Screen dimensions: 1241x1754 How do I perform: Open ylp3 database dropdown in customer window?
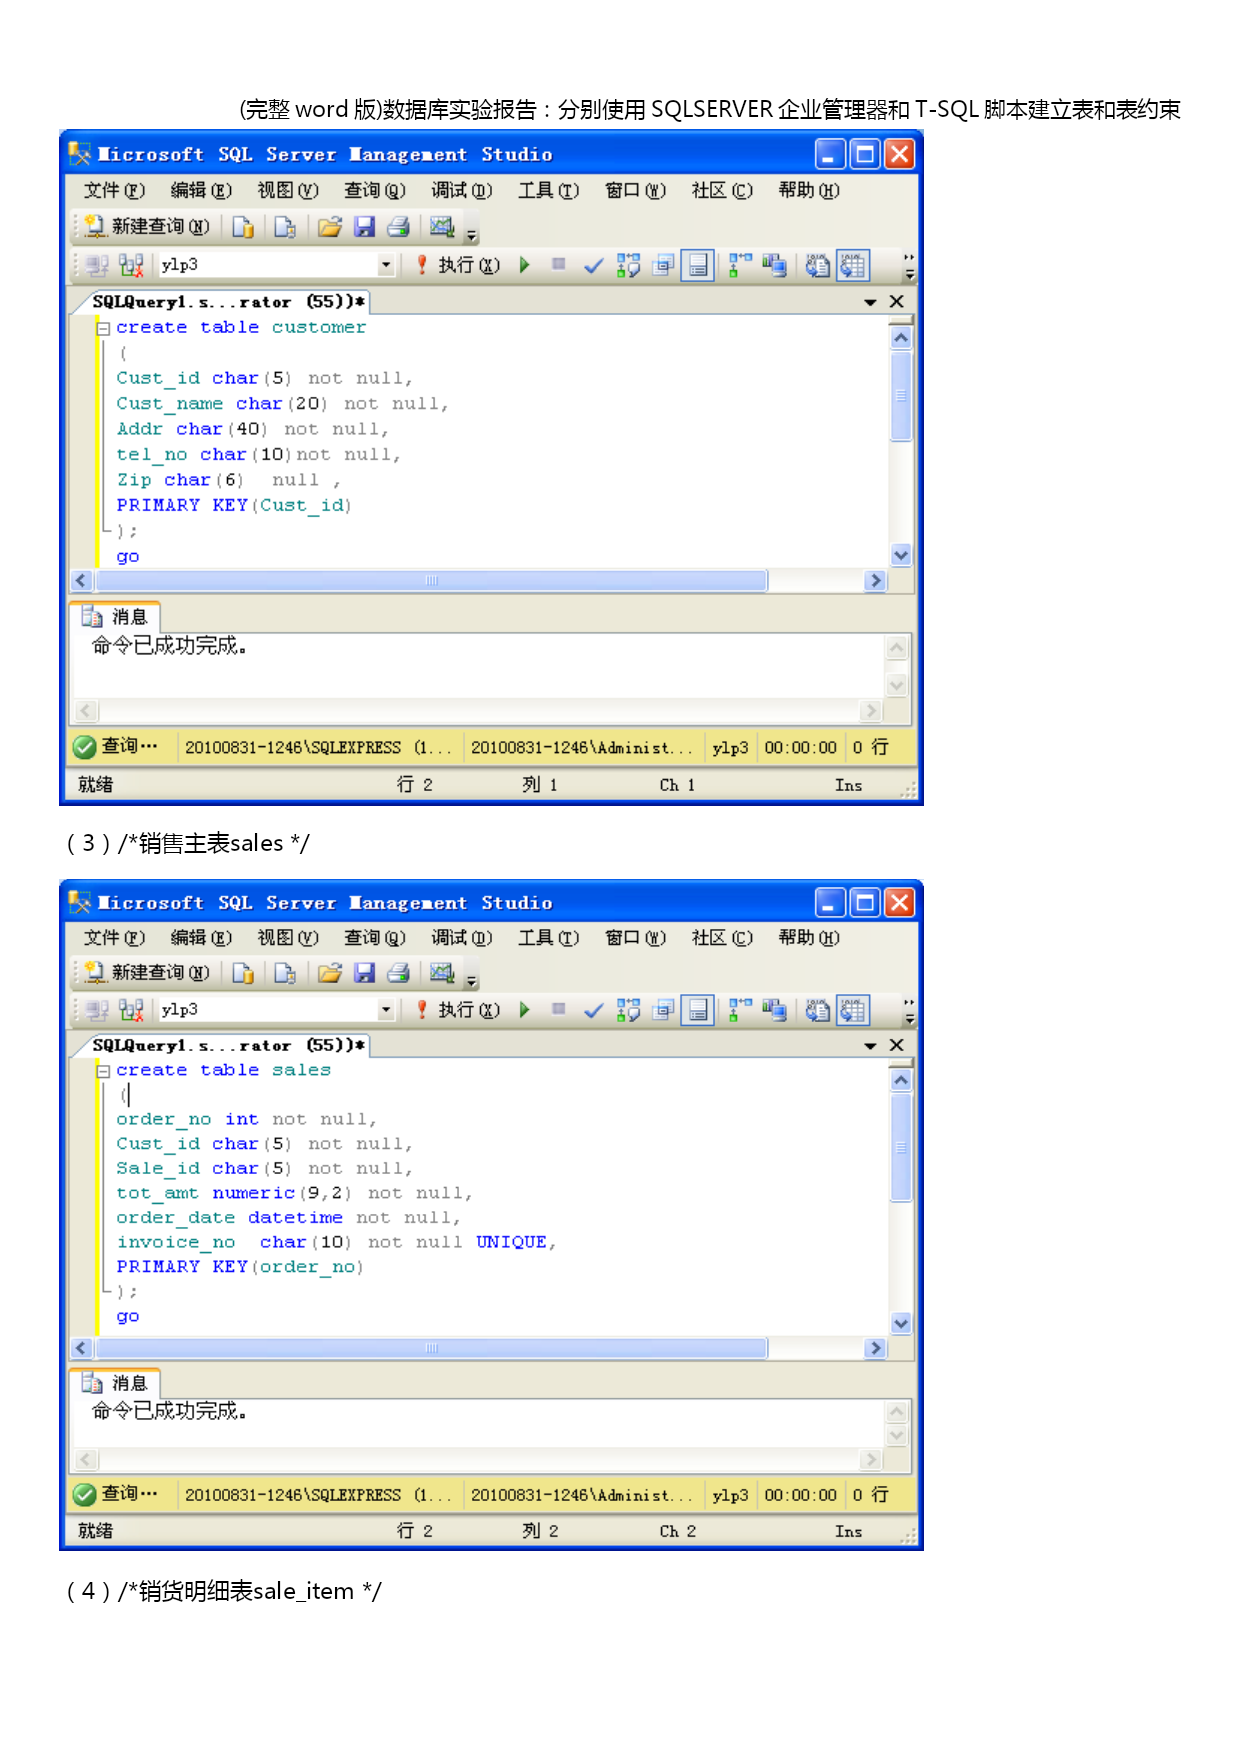tap(386, 265)
